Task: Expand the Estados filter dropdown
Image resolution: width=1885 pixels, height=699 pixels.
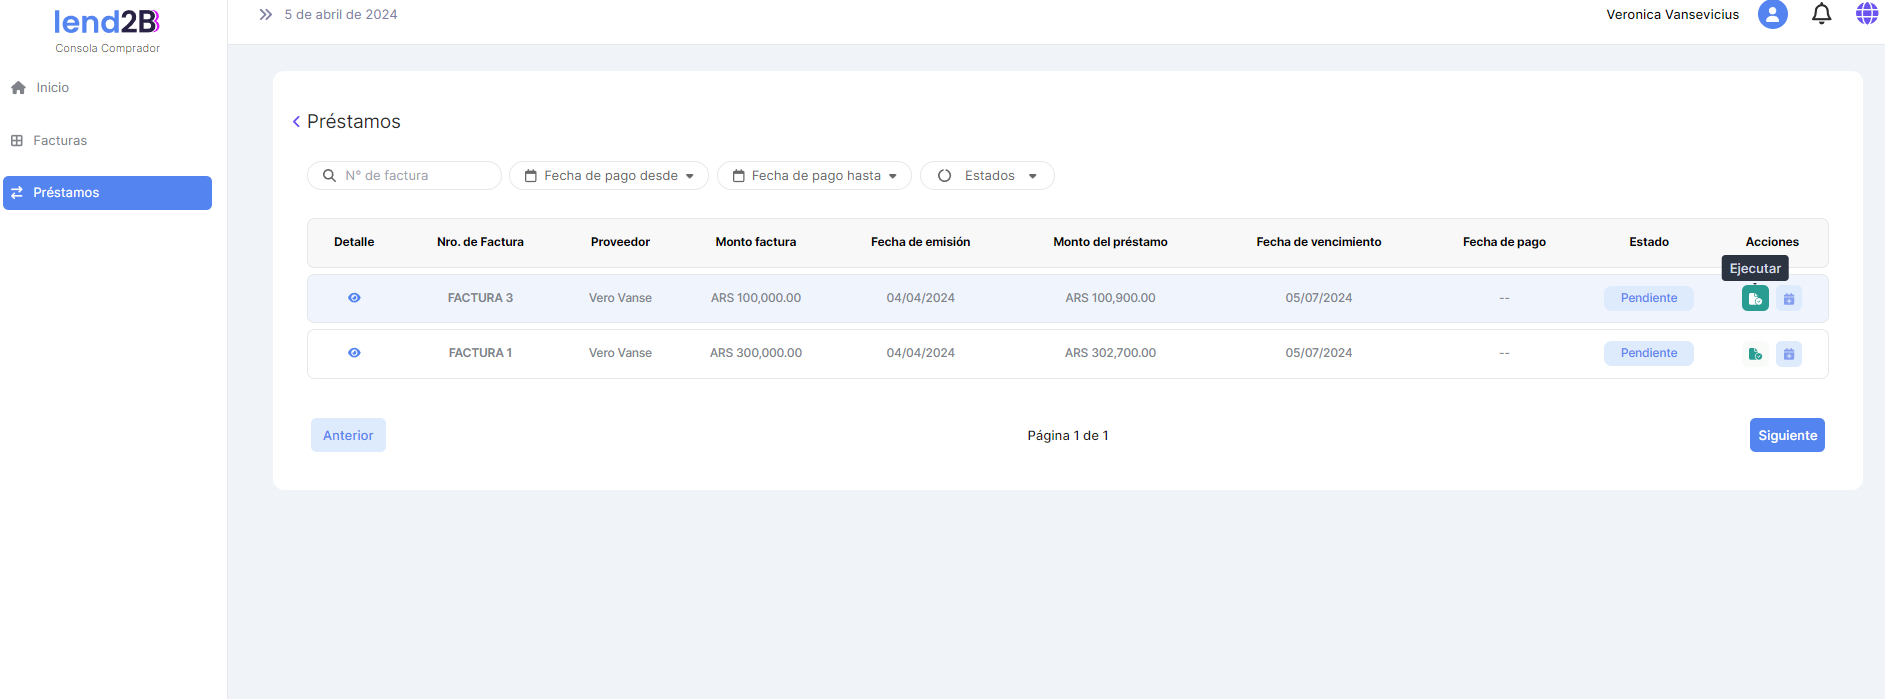Action: click(987, 175)
